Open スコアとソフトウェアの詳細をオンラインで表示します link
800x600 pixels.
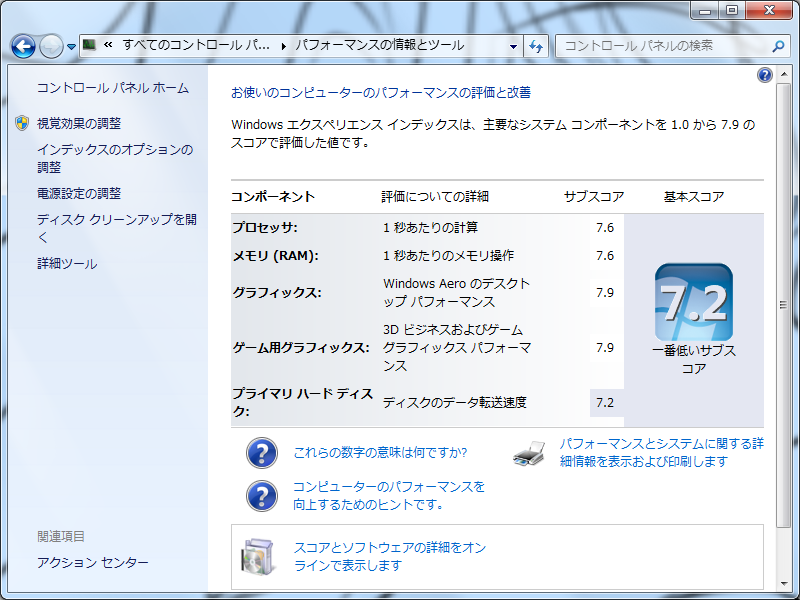pyautogui.click(x=390, y=557)
